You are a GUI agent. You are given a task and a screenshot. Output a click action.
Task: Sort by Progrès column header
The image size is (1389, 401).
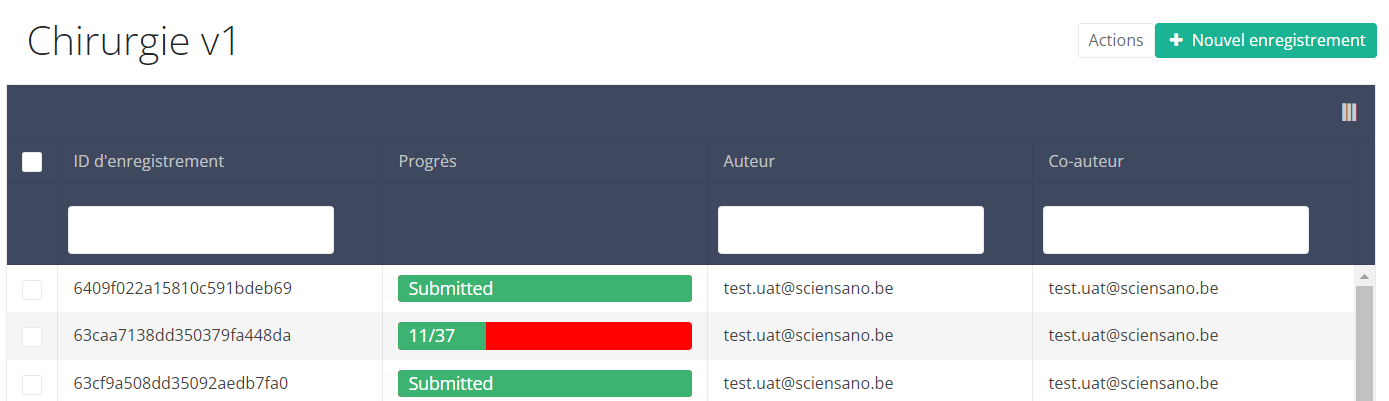click(428, 161)
